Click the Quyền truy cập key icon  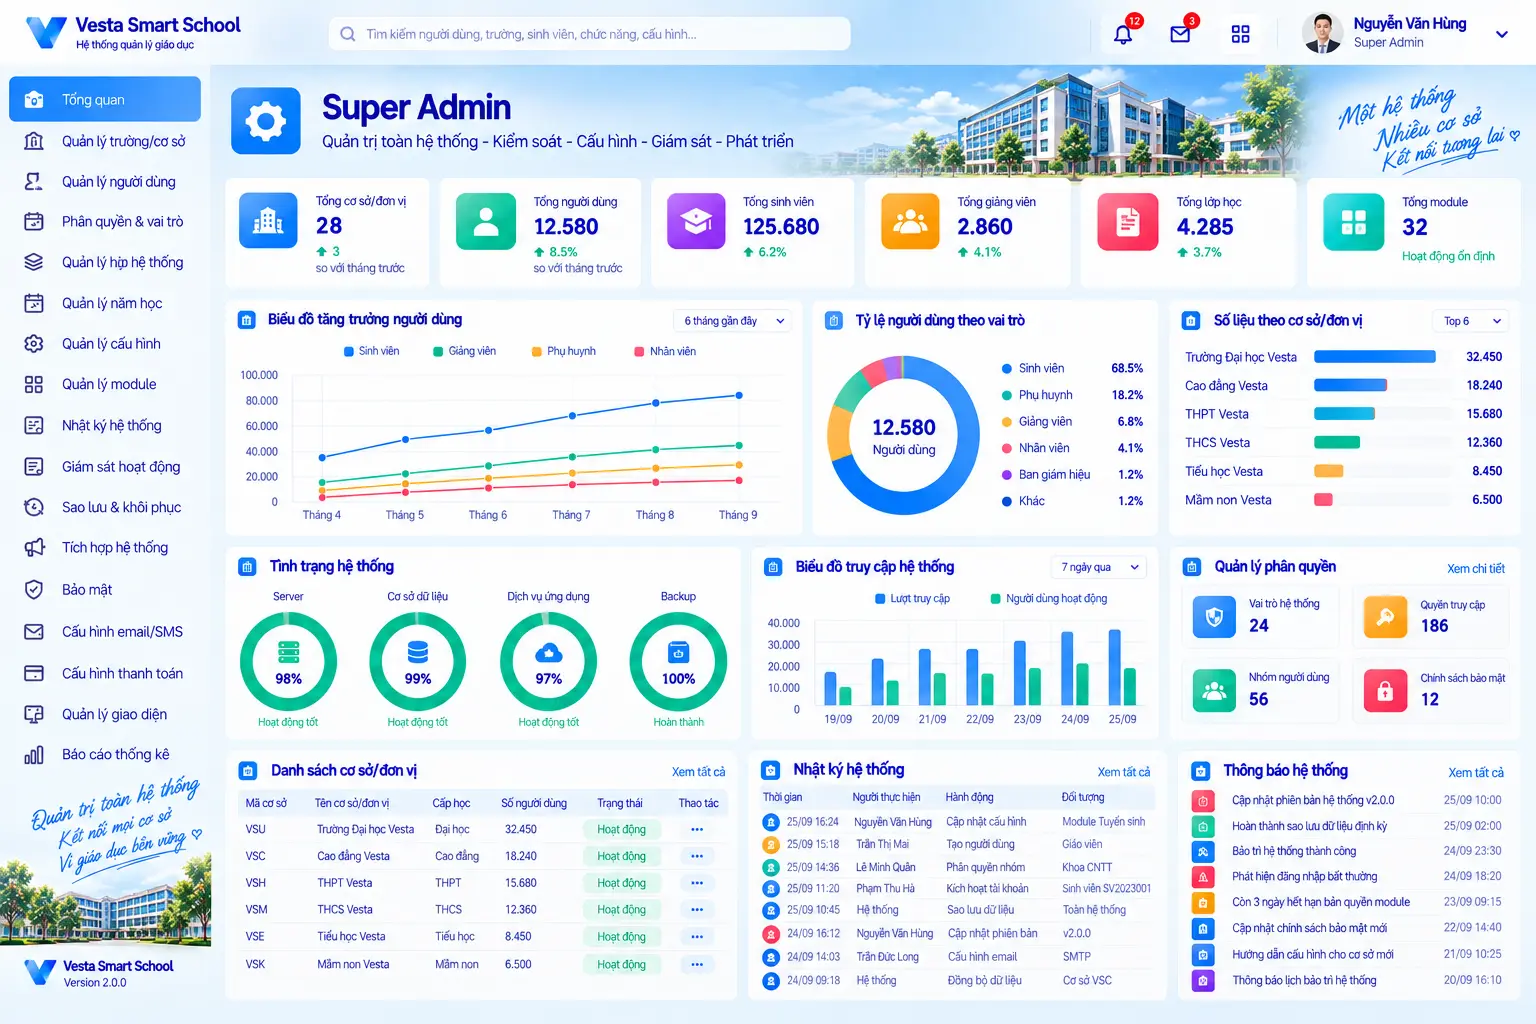pyautogui.click(x=1385, y=616)
